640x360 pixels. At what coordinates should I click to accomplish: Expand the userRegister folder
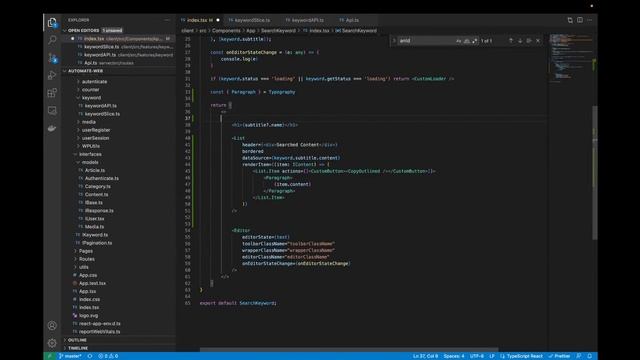(x=96, y=130)
